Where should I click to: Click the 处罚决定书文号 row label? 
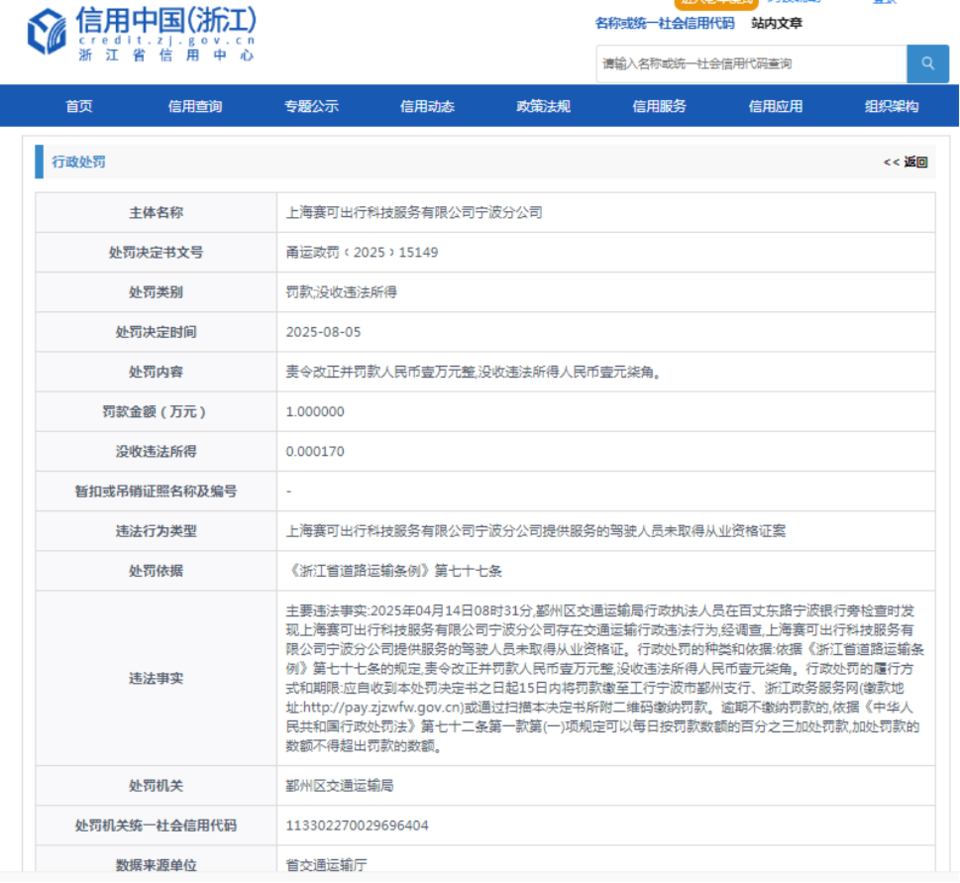coord(156,252)
